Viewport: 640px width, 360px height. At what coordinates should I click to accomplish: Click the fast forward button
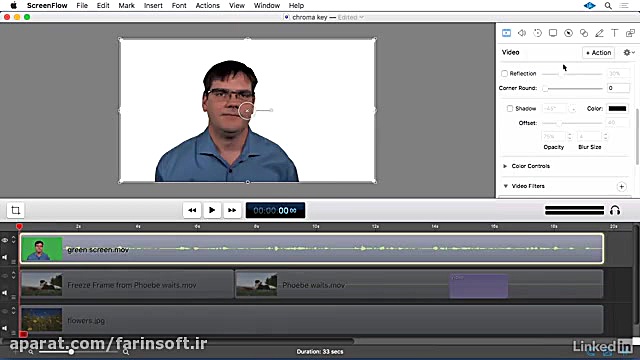[x=232, y=210]
